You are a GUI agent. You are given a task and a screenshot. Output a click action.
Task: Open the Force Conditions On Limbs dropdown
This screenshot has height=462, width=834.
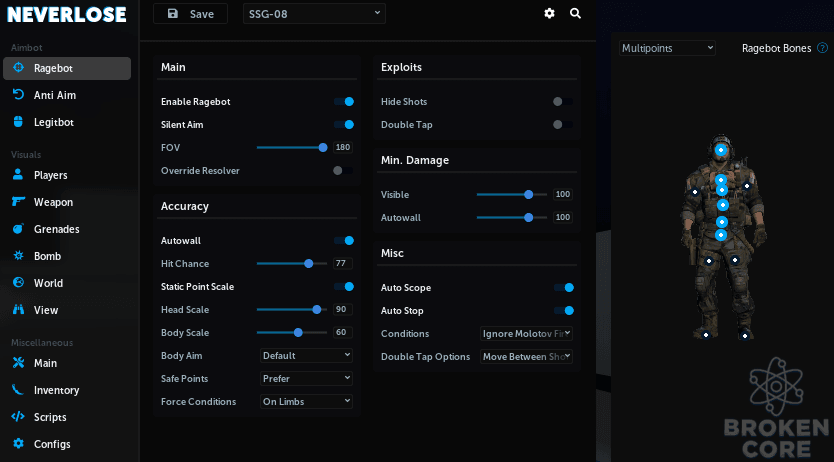coord(306,401)
